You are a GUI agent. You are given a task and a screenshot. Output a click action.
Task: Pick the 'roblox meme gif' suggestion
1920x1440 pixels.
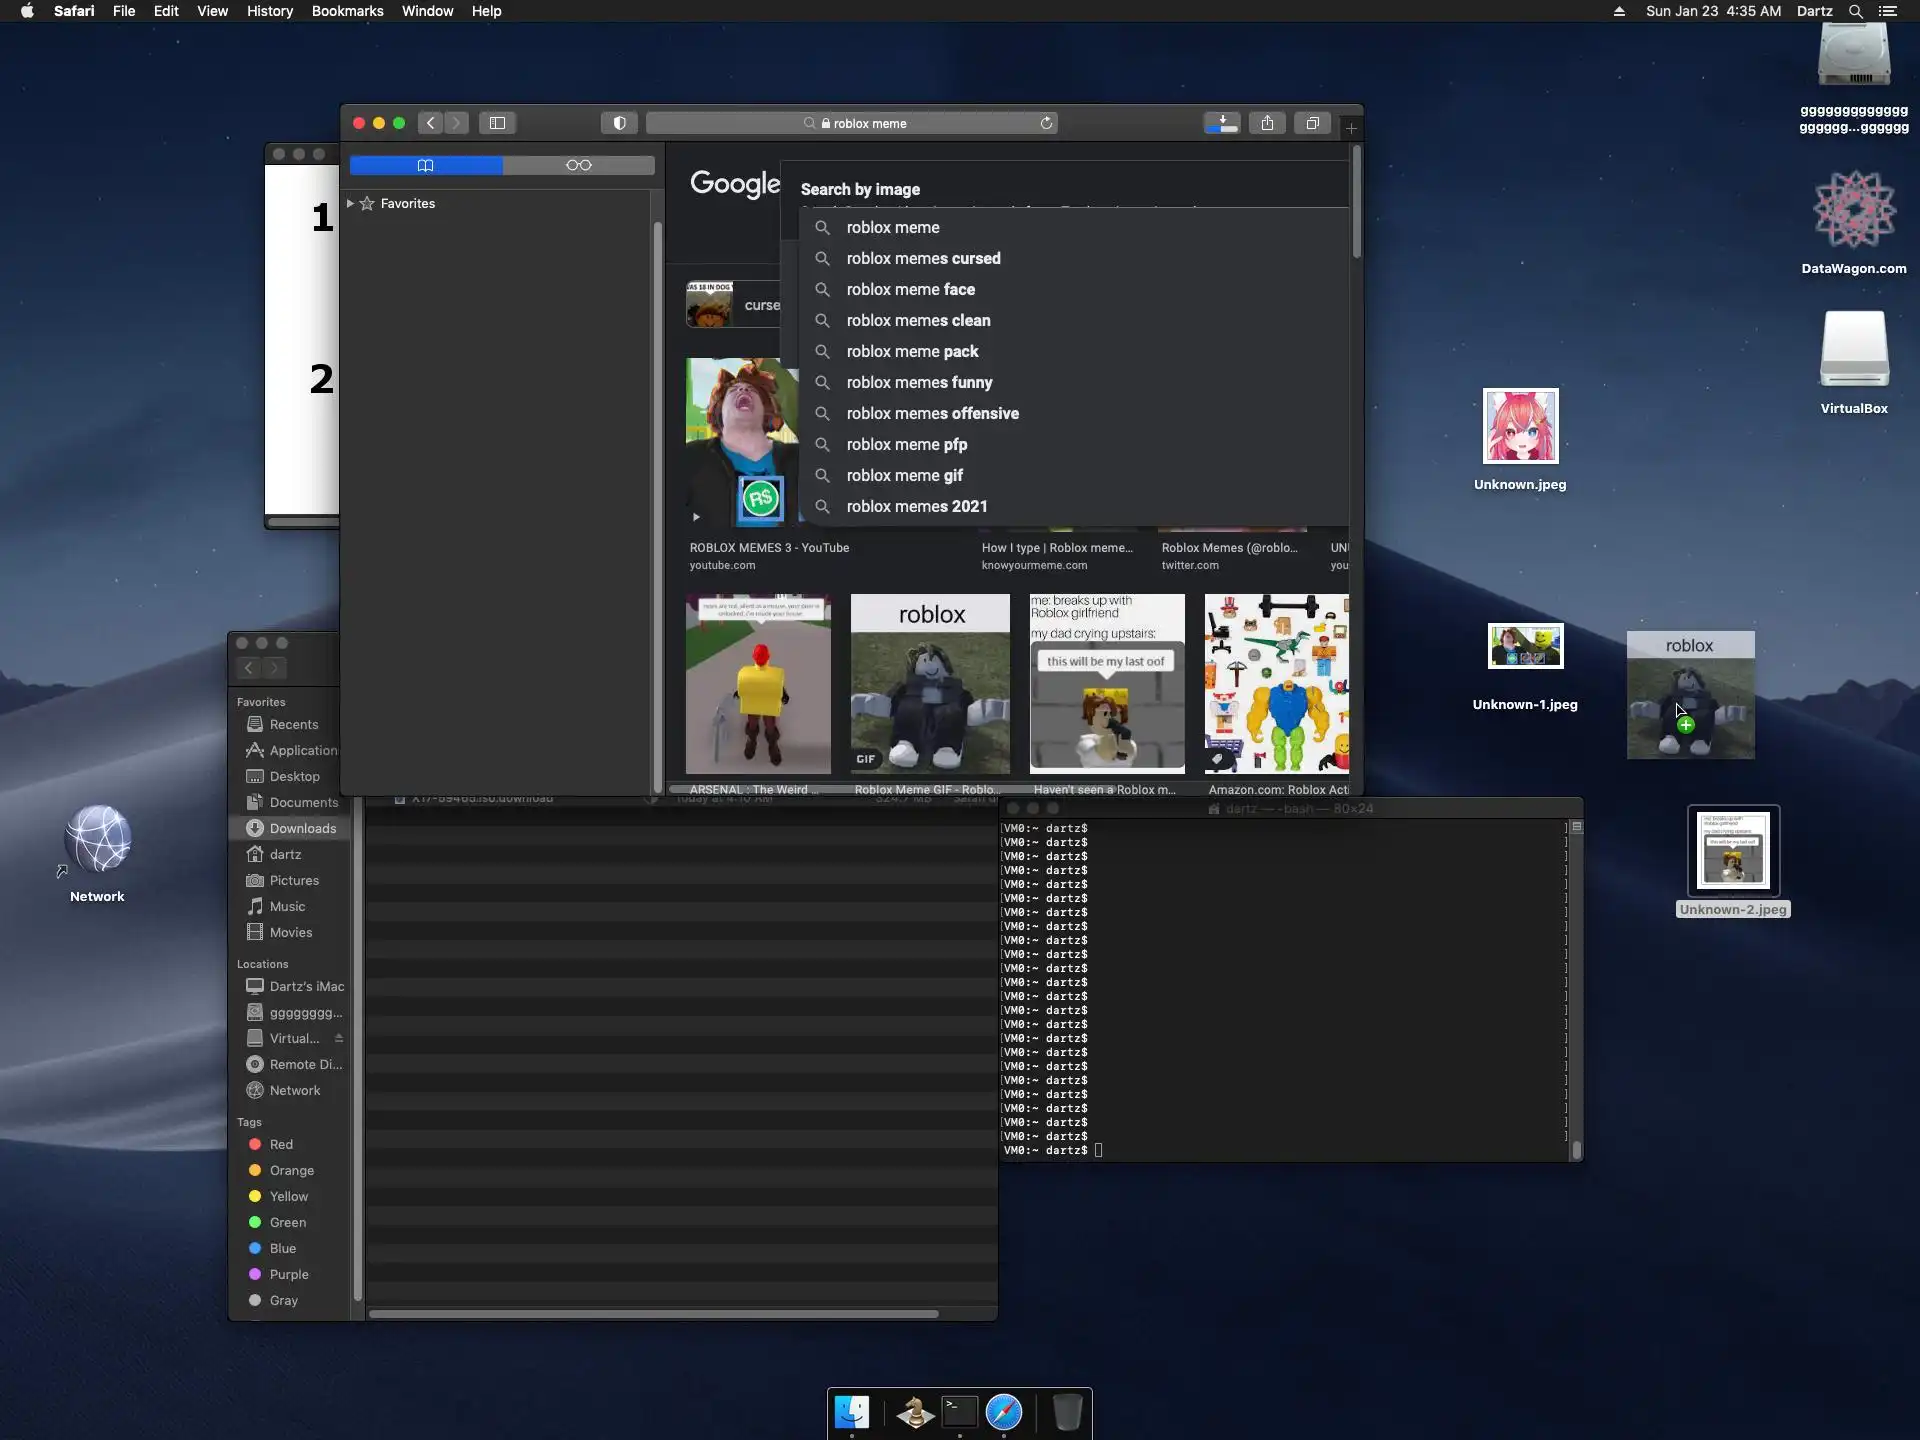904,475
